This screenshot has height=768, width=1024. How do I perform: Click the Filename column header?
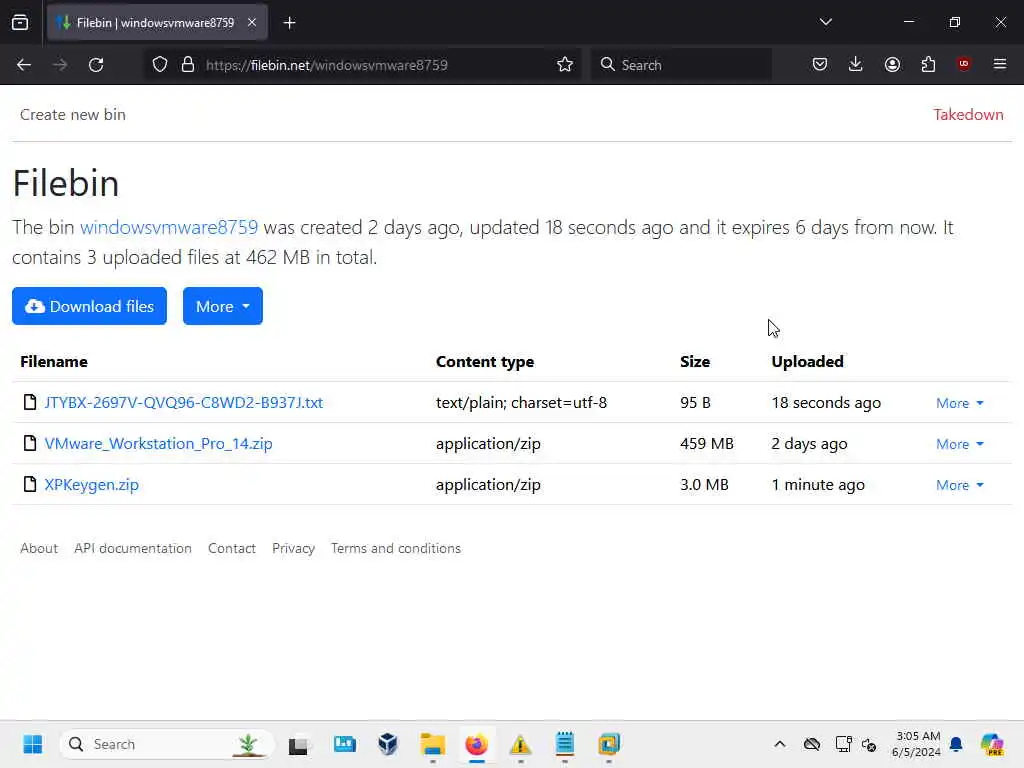[54, 361]
